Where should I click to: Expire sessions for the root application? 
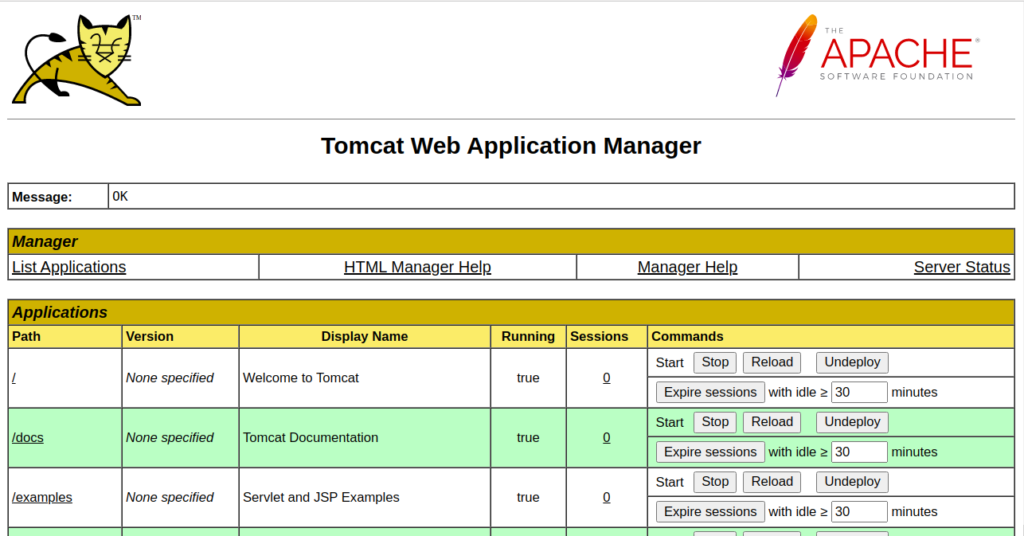point(710,392)
